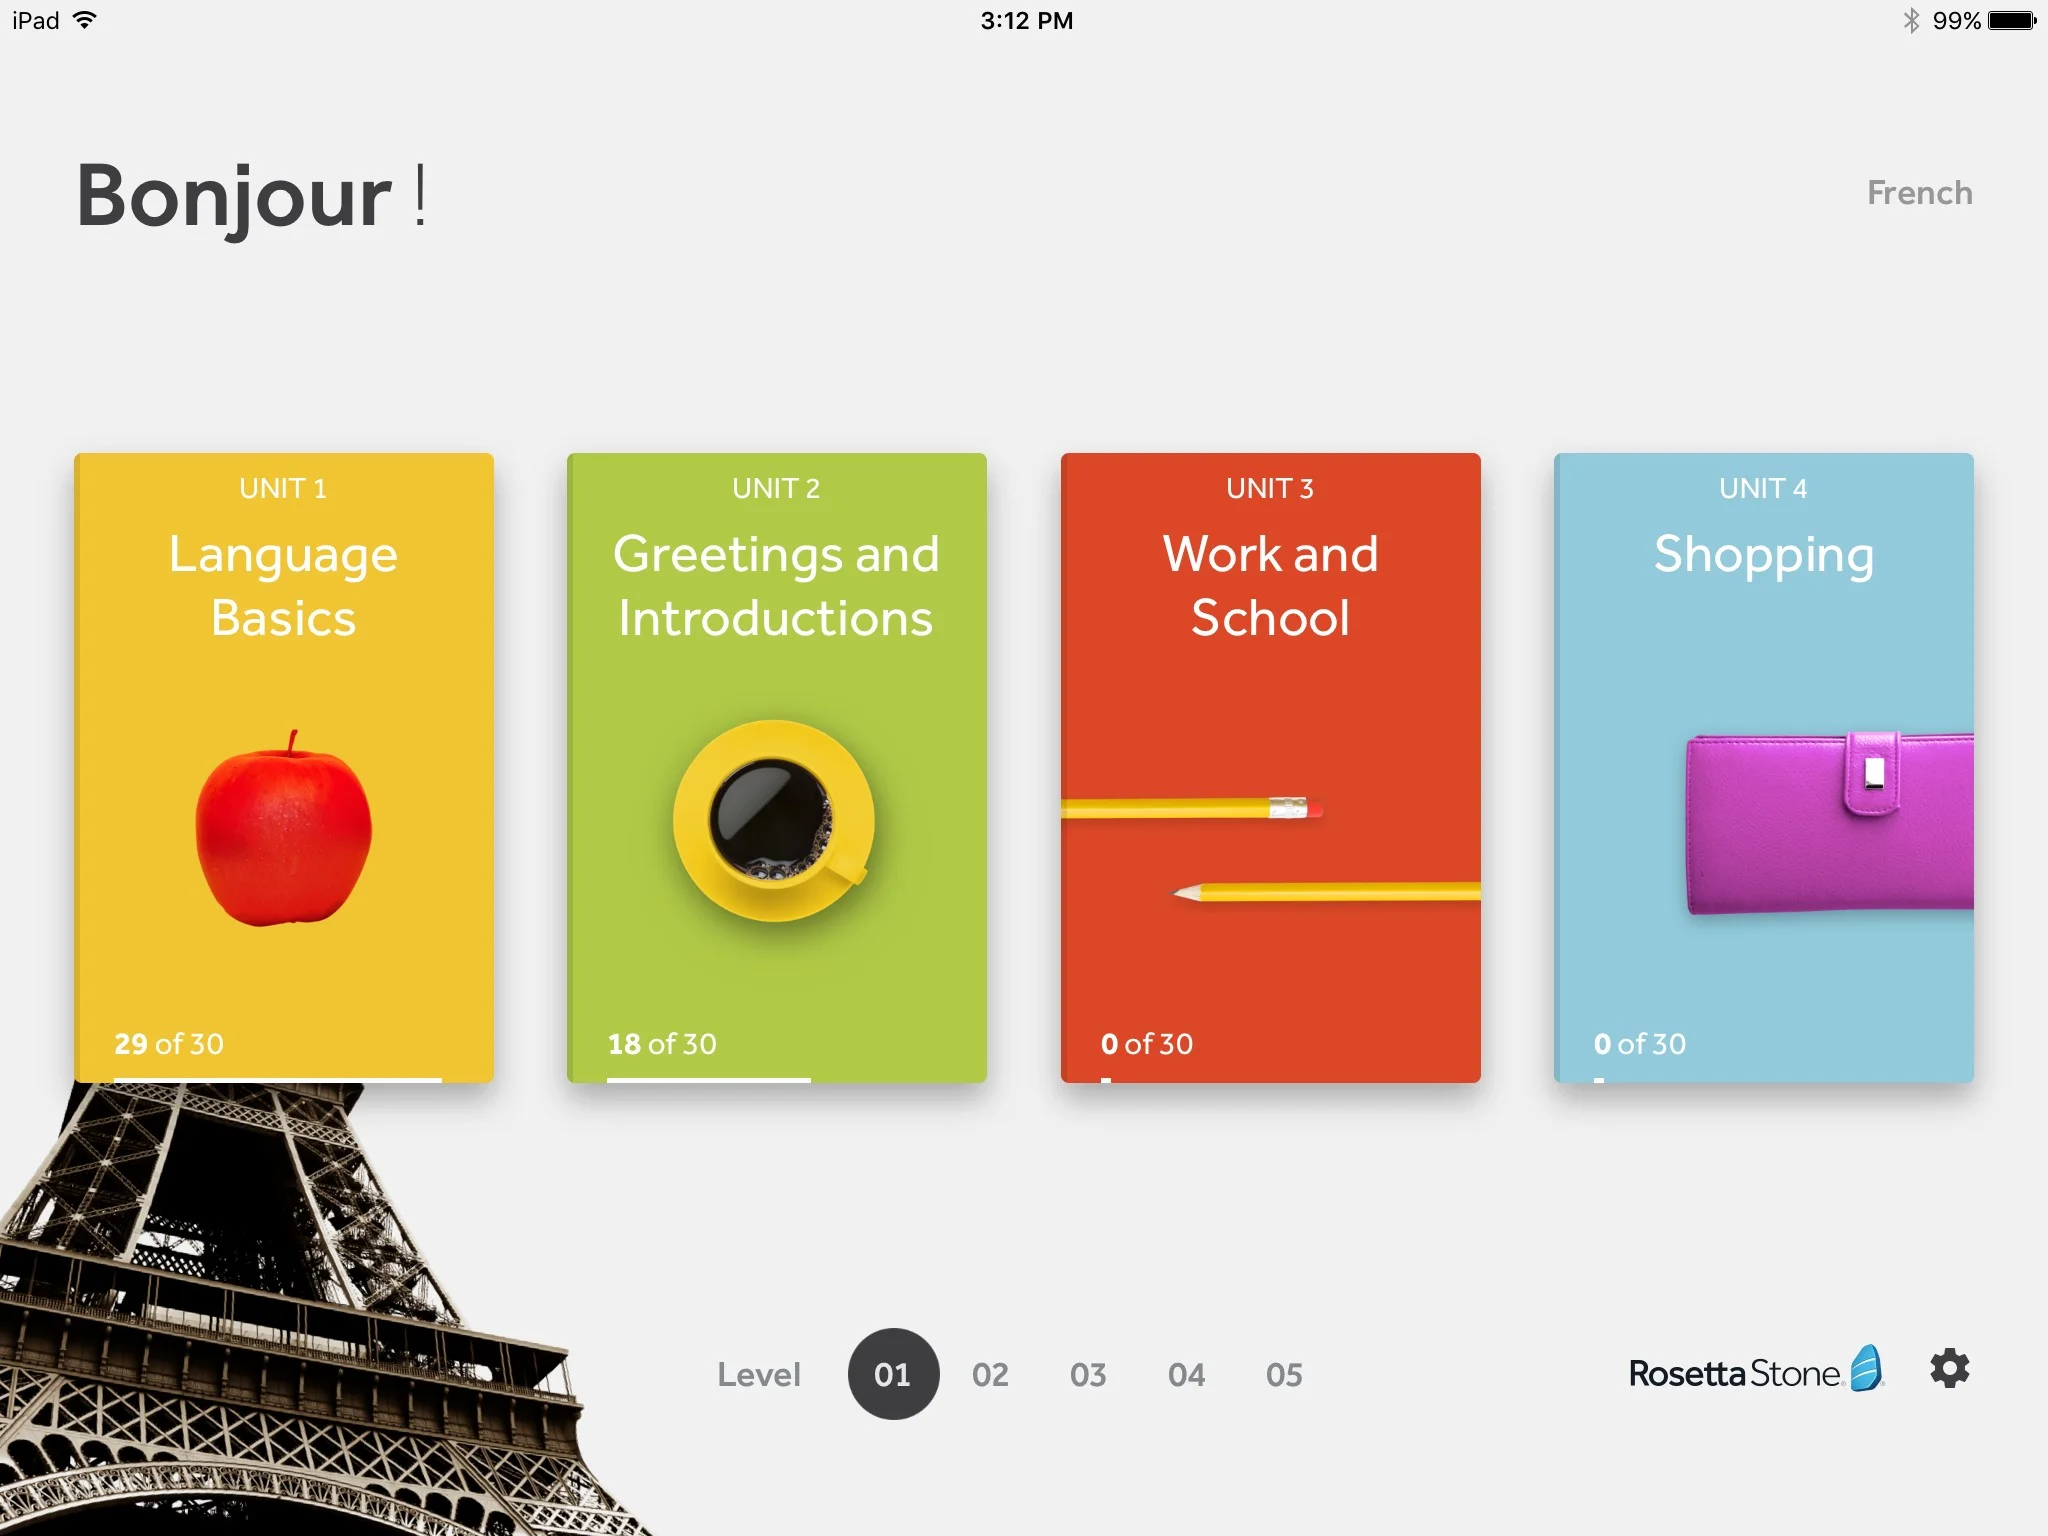Open Unit 2 Greetings and Introductions card
This screenshot has height=1536, width=2048.
click(x=777, y=768)
